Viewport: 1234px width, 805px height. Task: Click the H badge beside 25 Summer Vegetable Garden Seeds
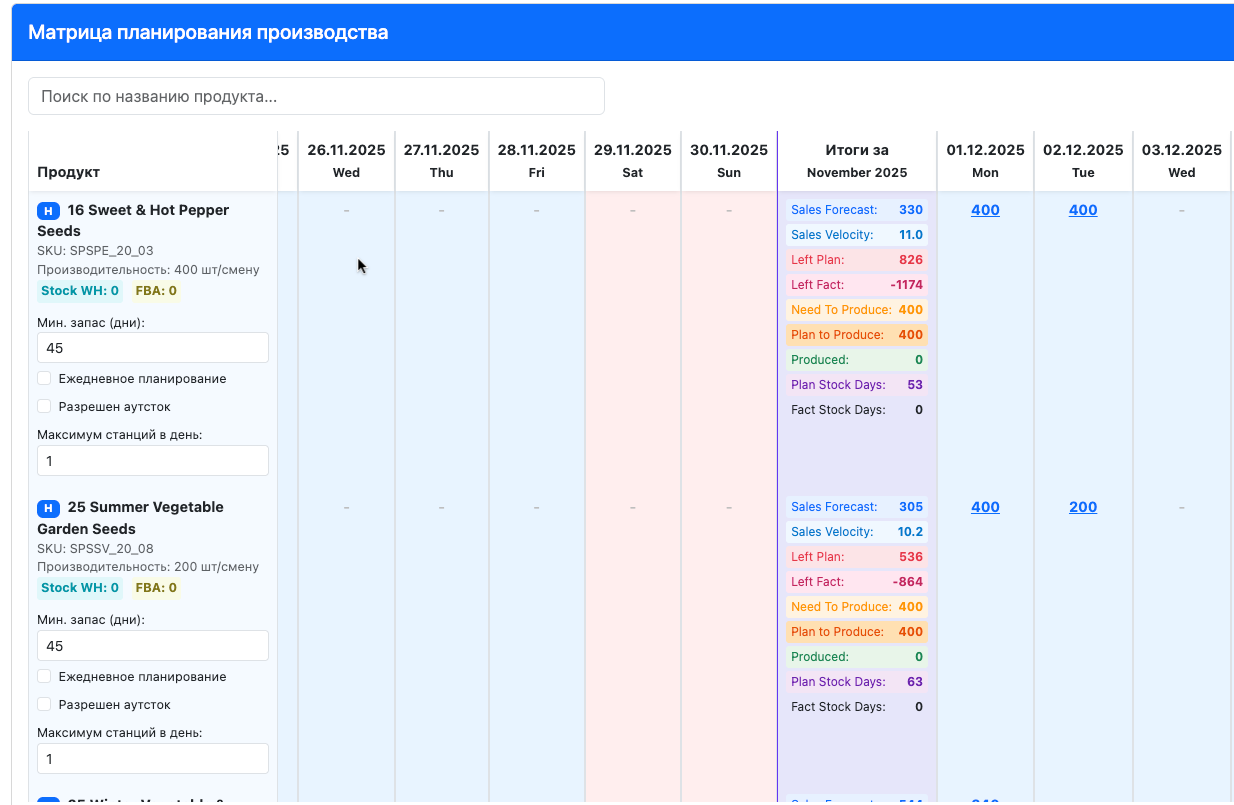pyautogui.click(x=48, y=508)
